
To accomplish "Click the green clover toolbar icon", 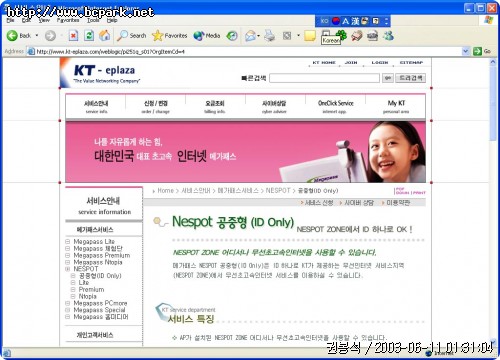I will 341,35.
